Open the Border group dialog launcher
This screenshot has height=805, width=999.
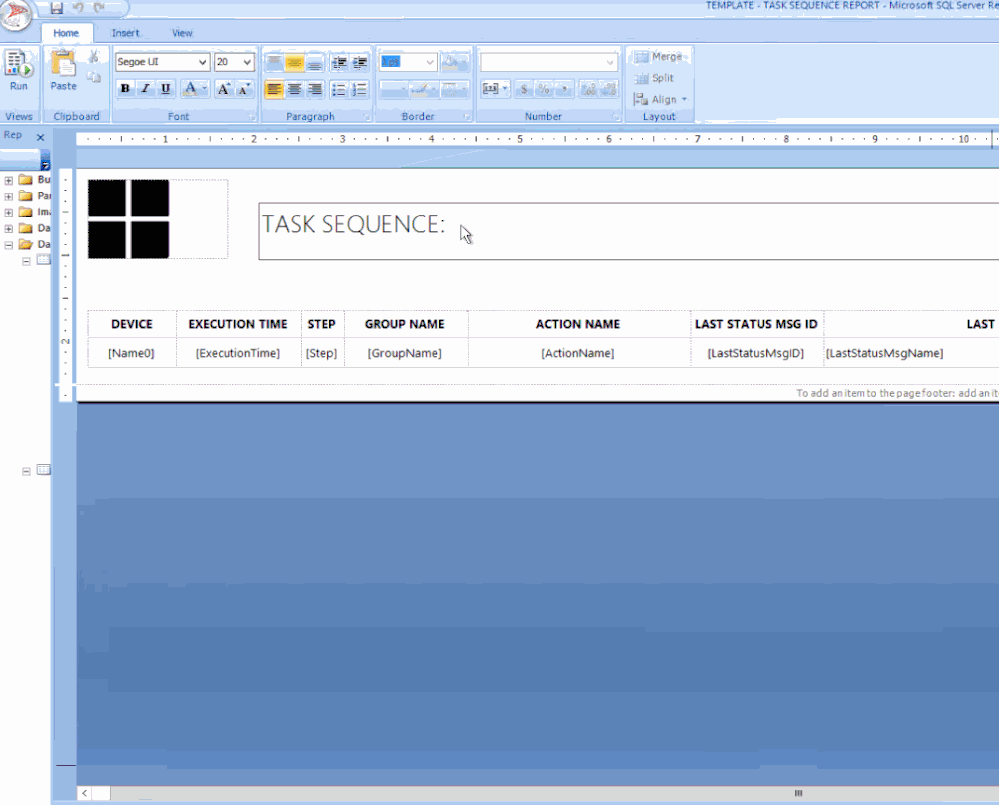467,117
